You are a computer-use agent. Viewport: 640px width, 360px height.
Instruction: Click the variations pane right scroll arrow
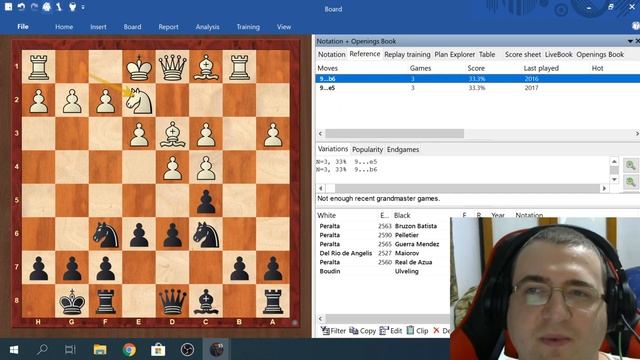604,188
